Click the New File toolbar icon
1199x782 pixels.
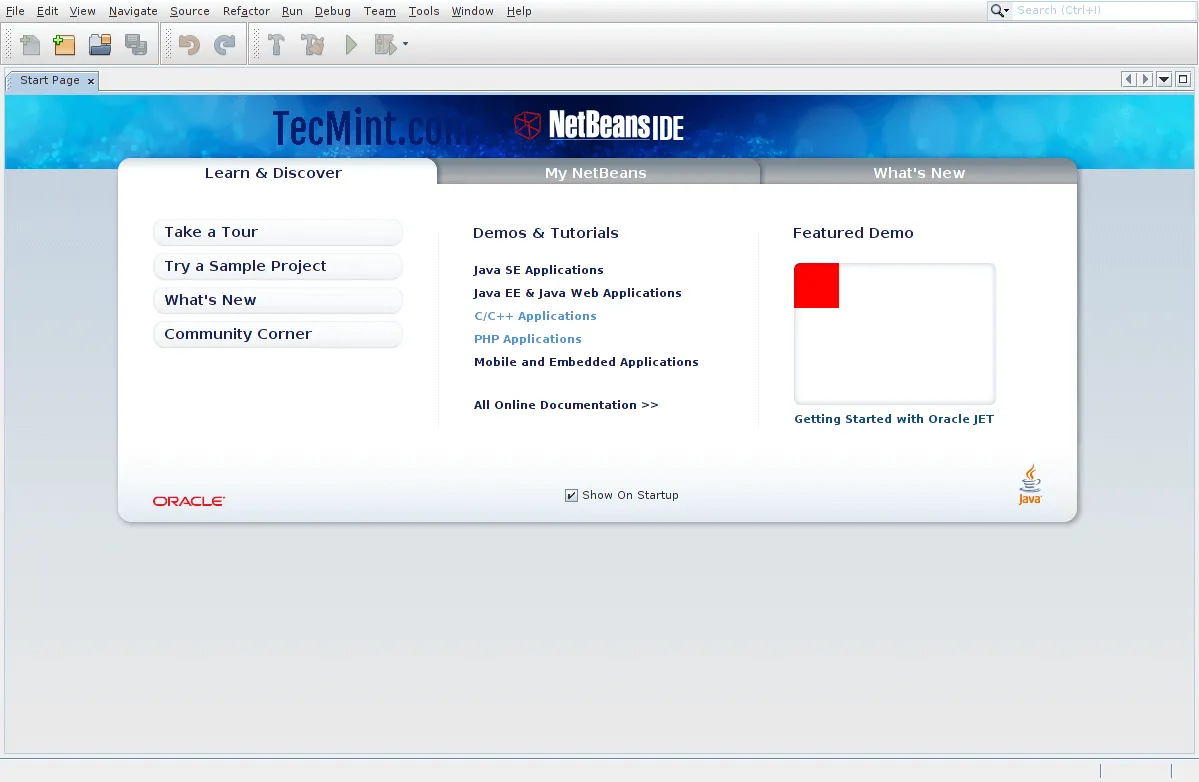[x=31, y=45]
